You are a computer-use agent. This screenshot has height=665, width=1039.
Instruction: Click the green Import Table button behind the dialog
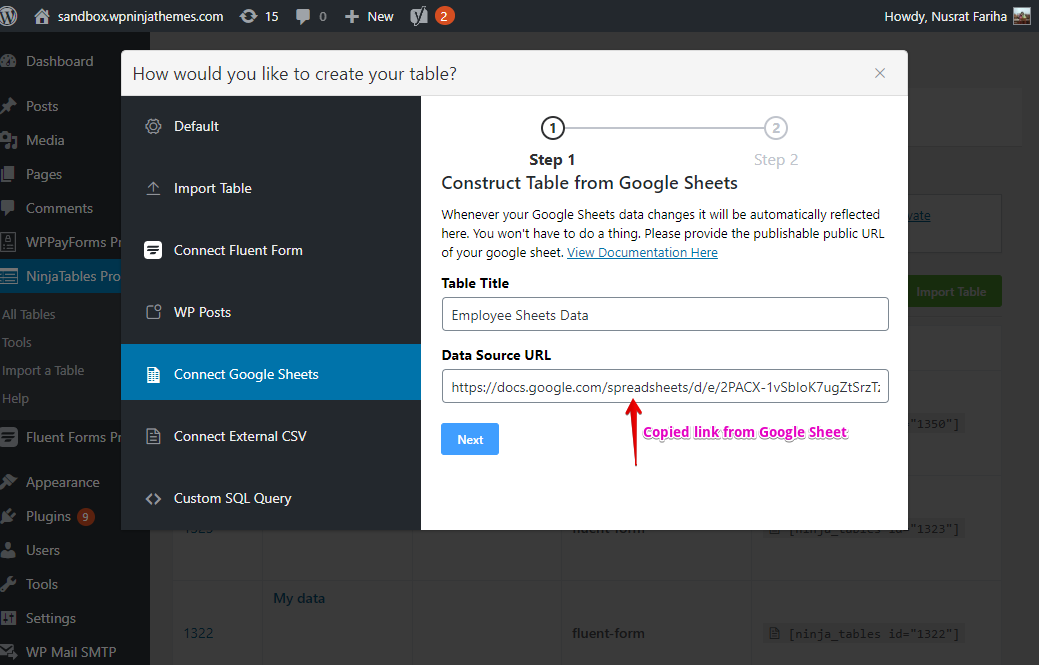951,291
